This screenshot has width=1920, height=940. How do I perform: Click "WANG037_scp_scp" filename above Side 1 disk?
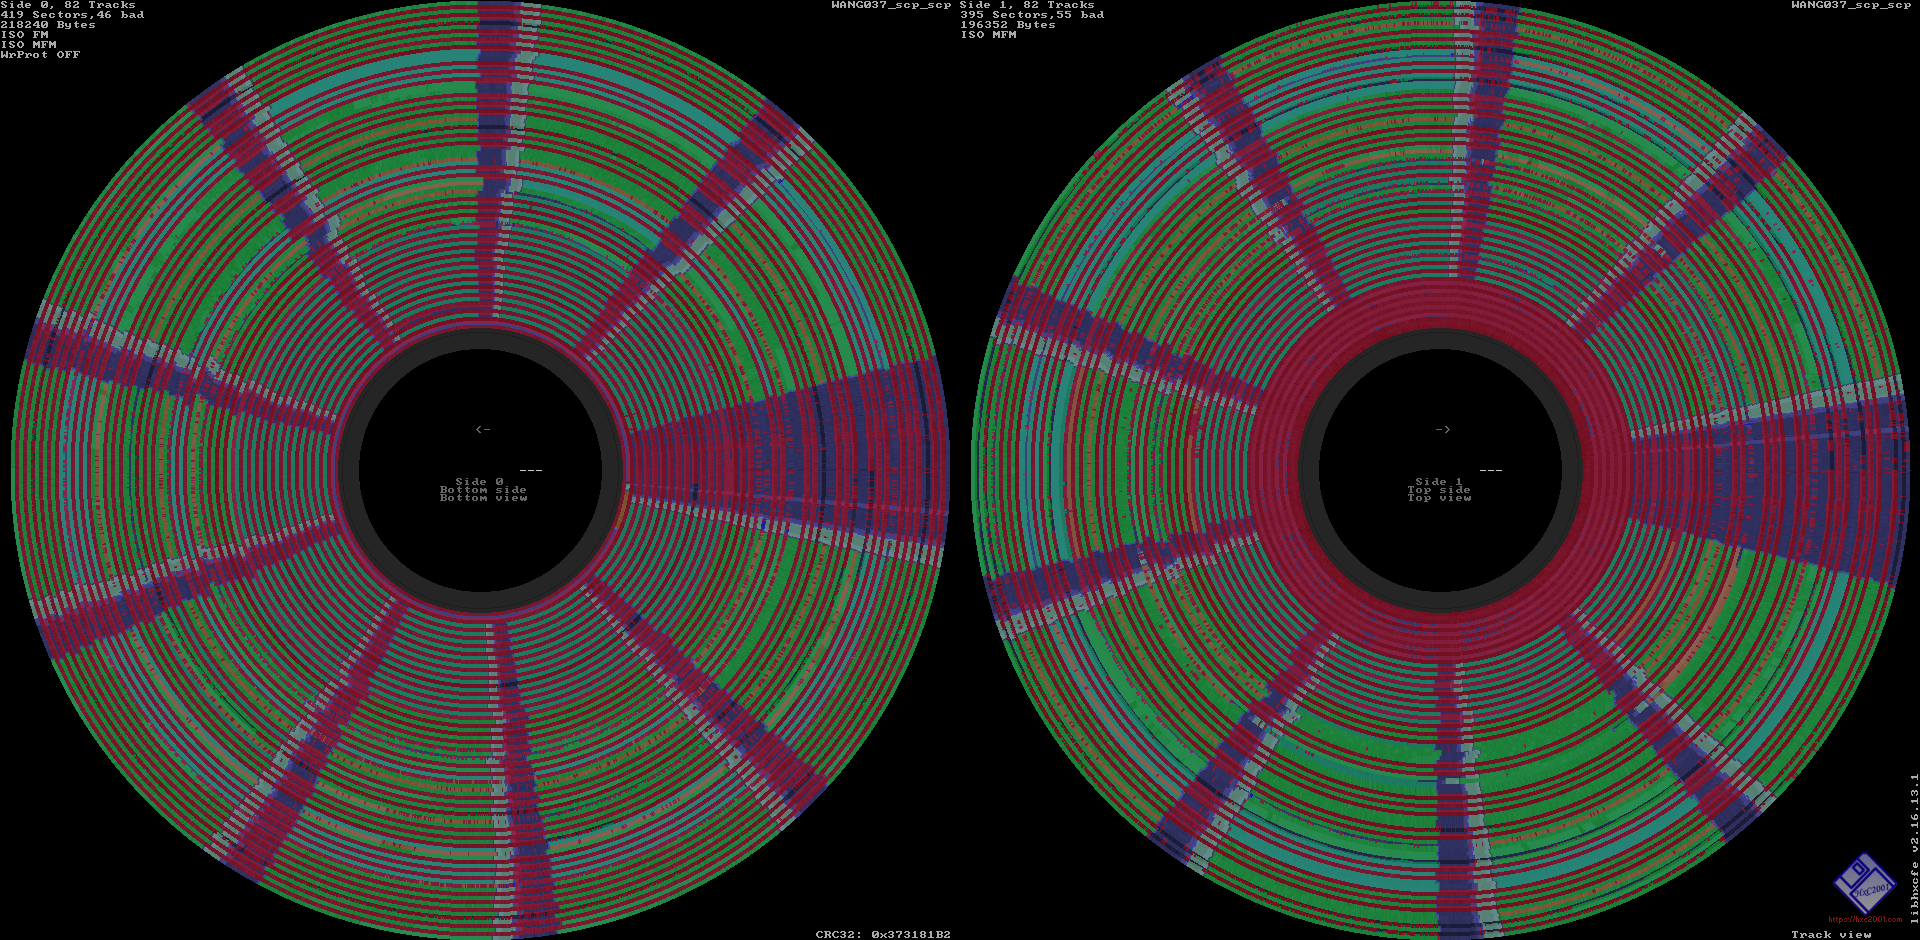click(1851, 5)
